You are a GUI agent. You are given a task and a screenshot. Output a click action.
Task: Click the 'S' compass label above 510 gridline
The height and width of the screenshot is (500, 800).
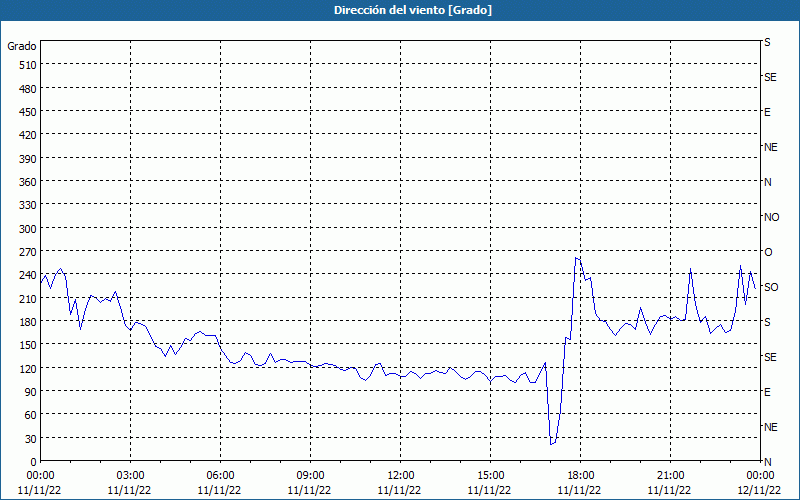point(767,42)
